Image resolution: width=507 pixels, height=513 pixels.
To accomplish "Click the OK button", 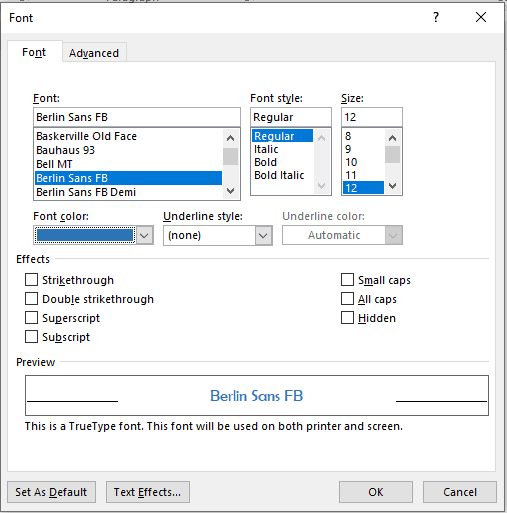I will point(376,492).
